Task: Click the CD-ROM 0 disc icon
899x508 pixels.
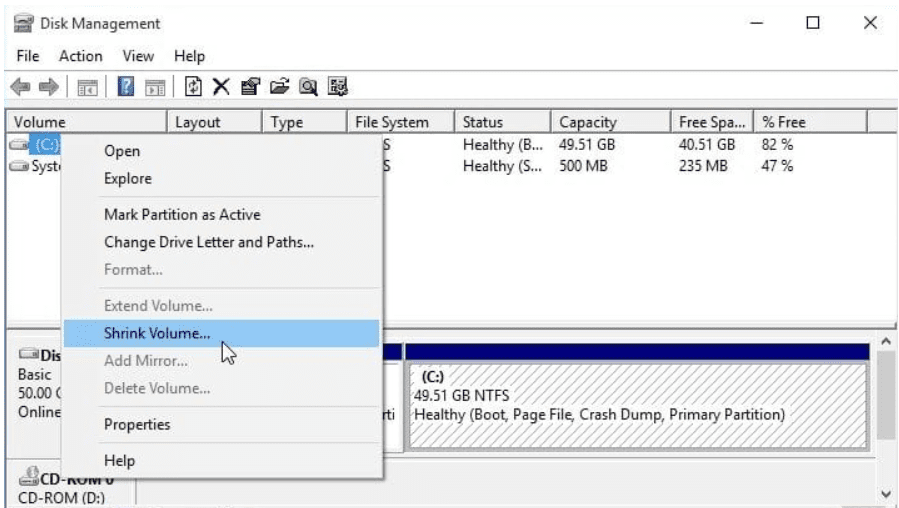Action: click(29, 476)
